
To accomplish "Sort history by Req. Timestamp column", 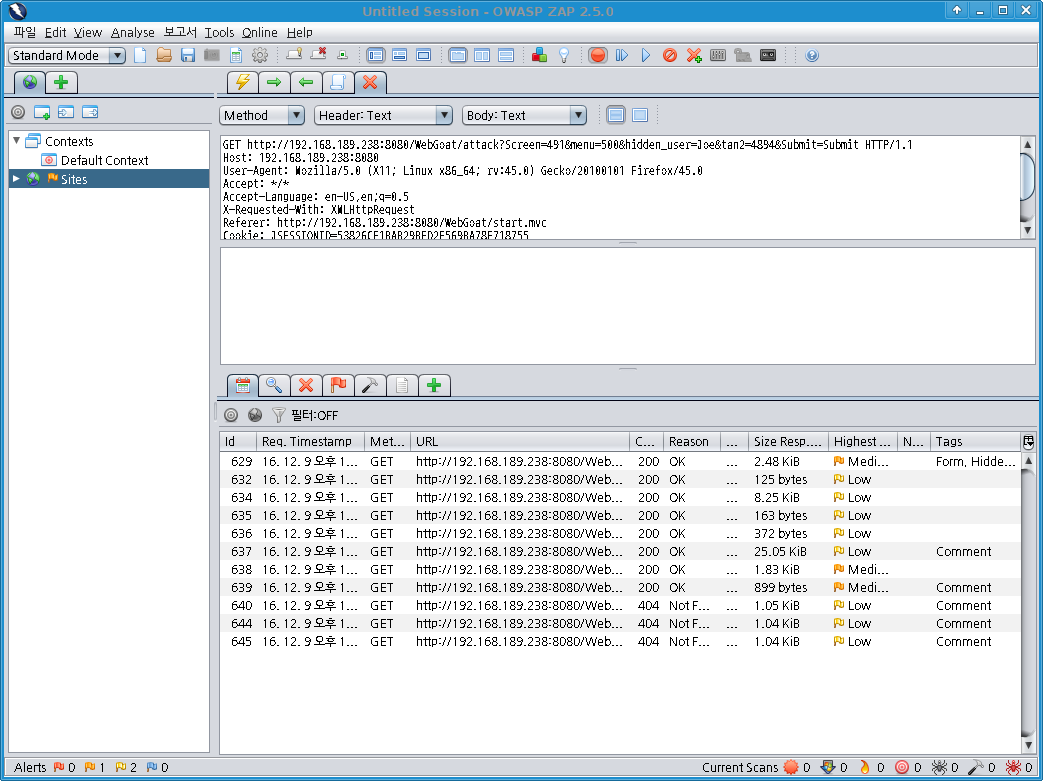I will tap(311, 441).
